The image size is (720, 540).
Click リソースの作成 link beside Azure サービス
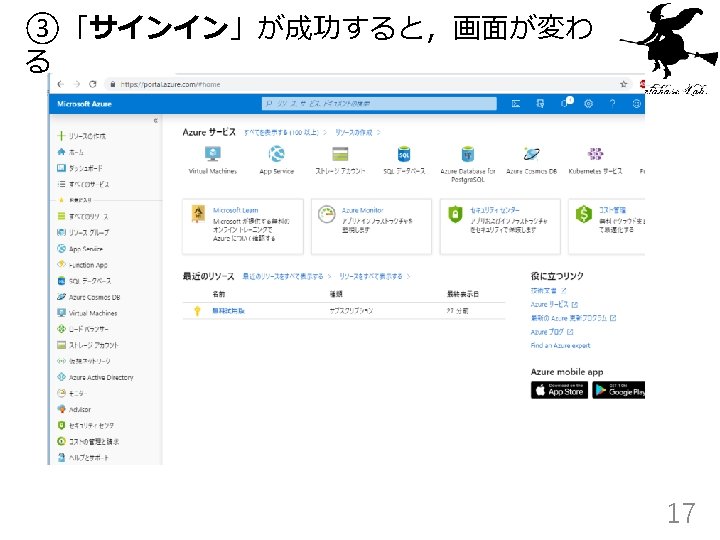(354, 132)
